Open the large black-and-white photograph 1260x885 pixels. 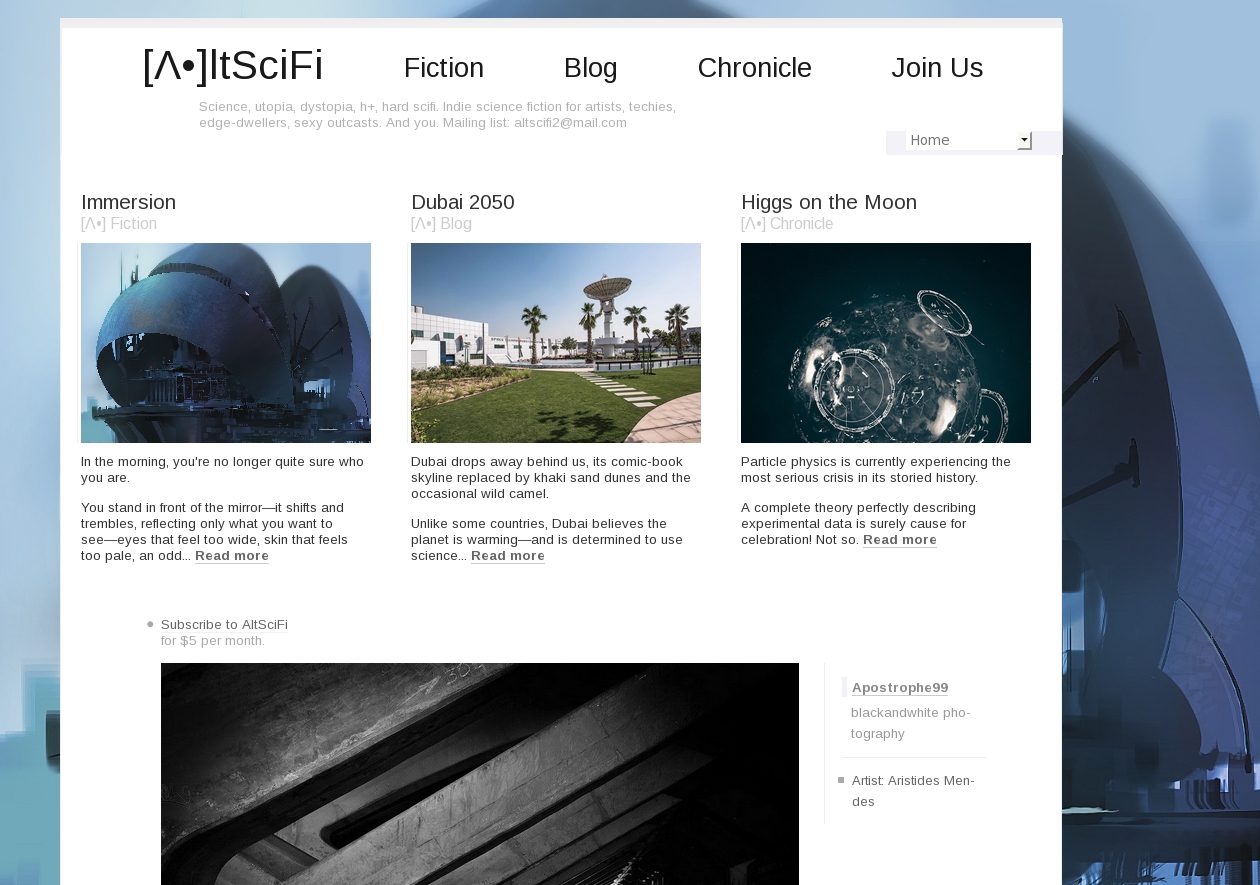pyautogui.click(x=480, y=774)
